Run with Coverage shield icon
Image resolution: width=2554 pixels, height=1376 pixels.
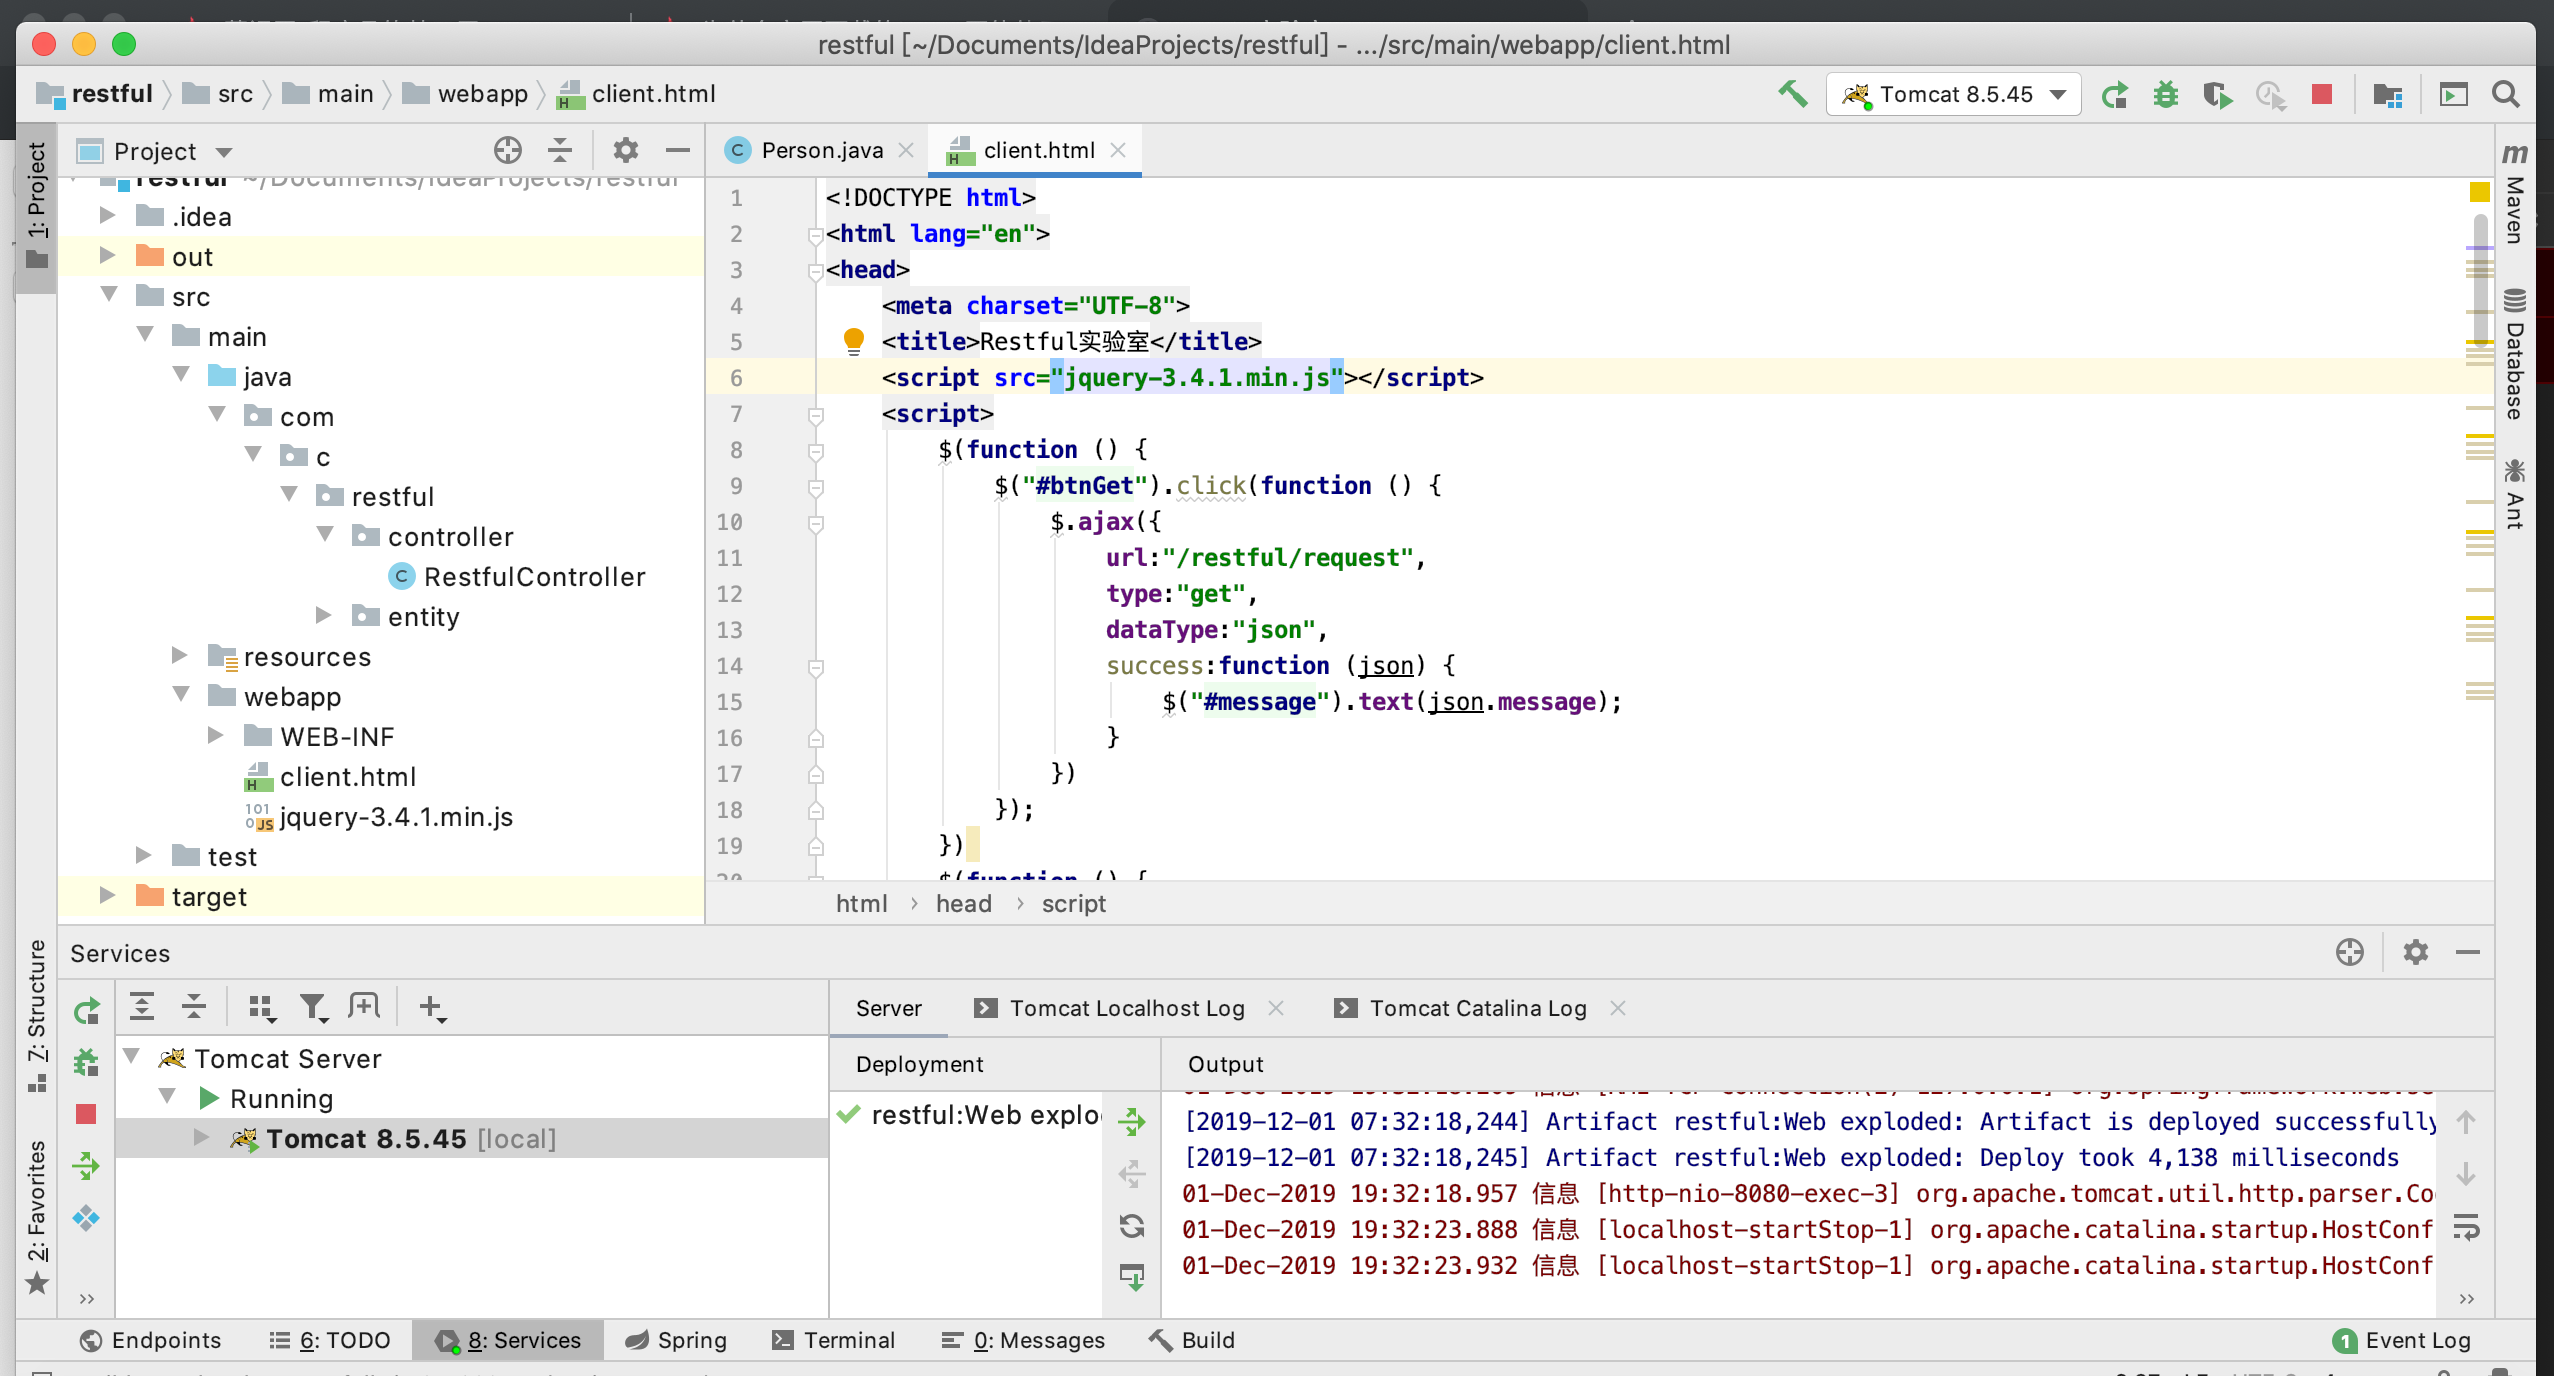pyautogui.click(x=2217, y=95)
